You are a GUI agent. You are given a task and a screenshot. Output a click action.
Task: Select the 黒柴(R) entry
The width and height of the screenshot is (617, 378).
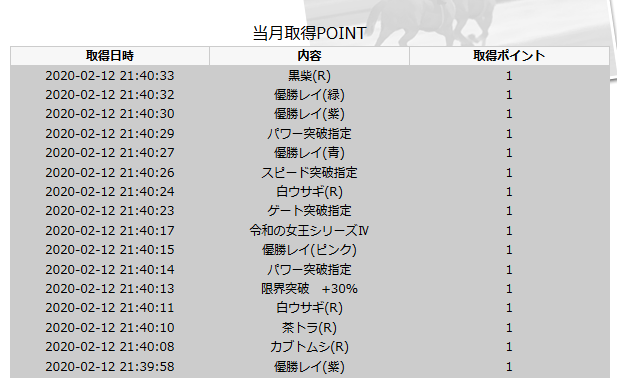309,76
